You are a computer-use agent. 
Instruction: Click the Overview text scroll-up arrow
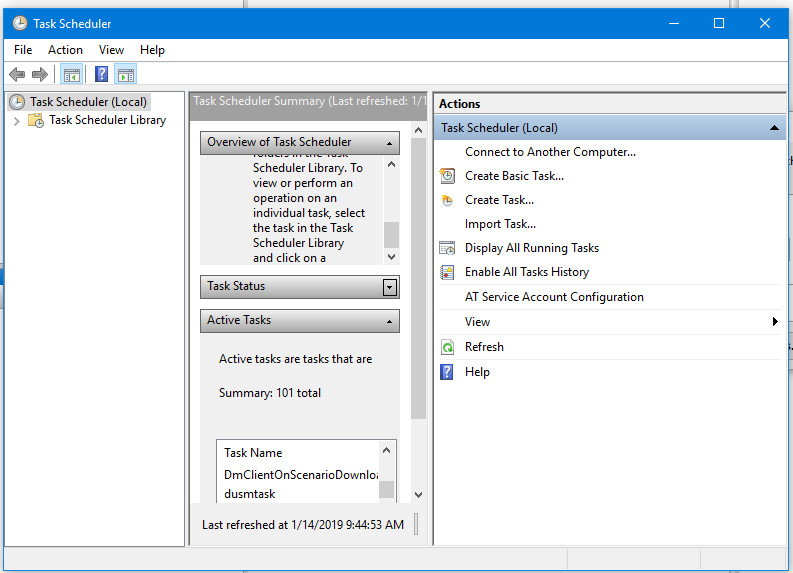pyautogui.click(x=391, y=164)
